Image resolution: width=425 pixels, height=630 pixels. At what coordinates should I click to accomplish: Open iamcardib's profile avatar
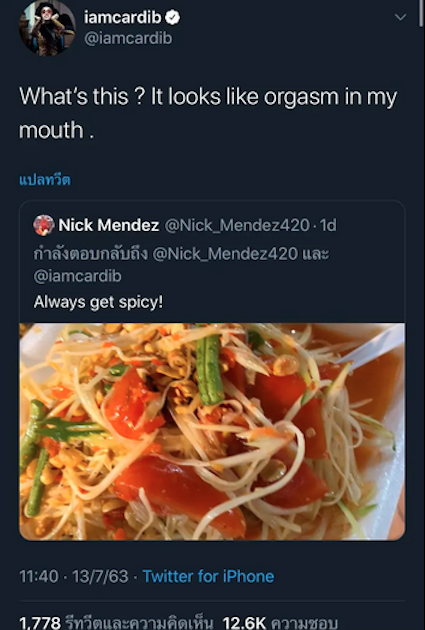coord(47,27)
